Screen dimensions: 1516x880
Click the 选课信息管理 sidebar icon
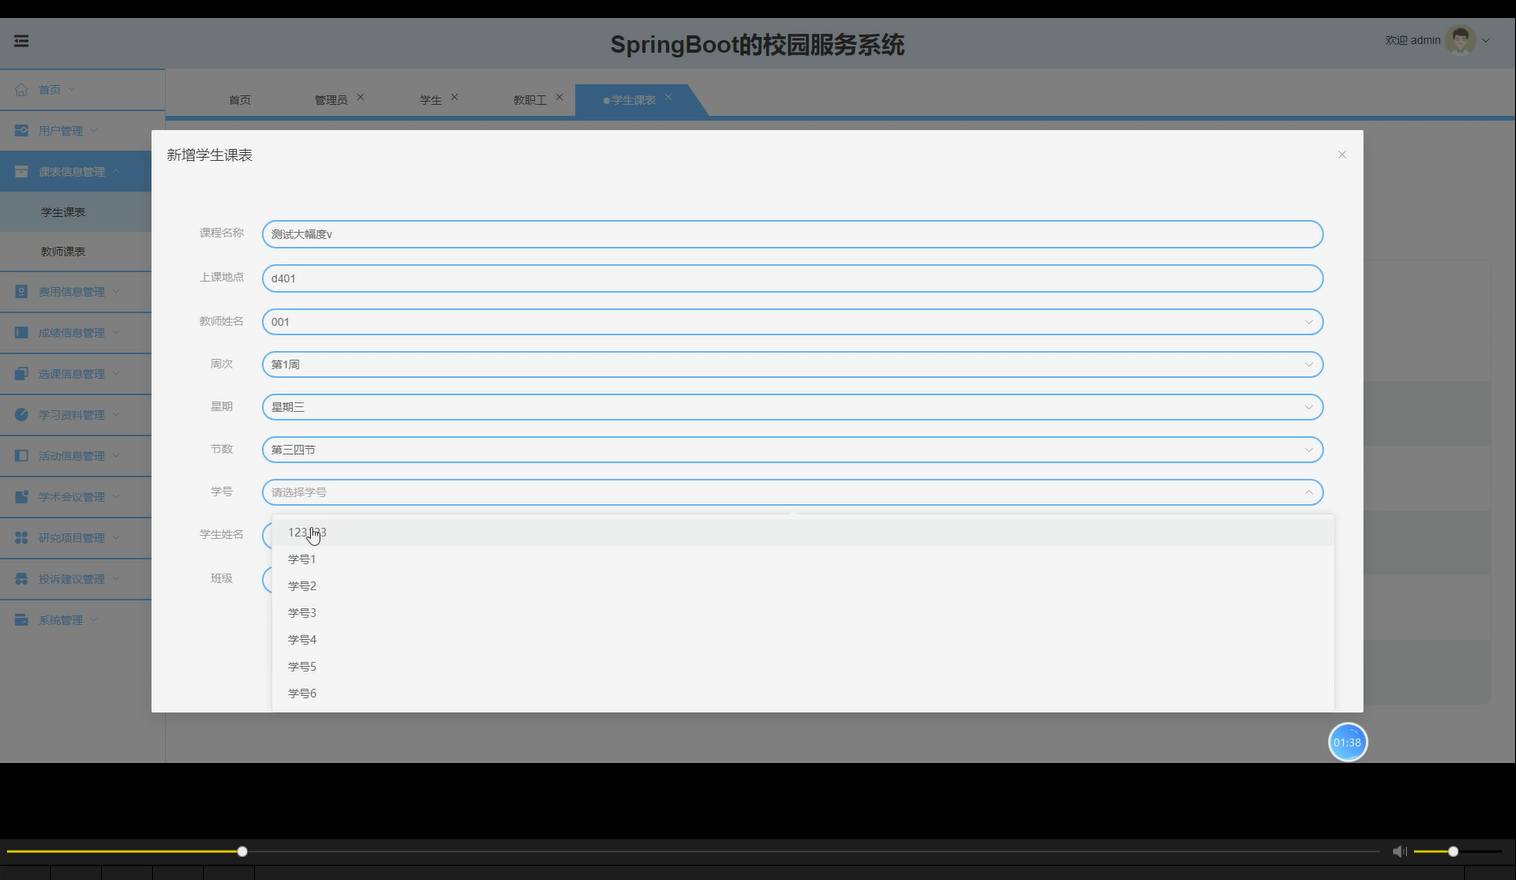coord(21,373)
